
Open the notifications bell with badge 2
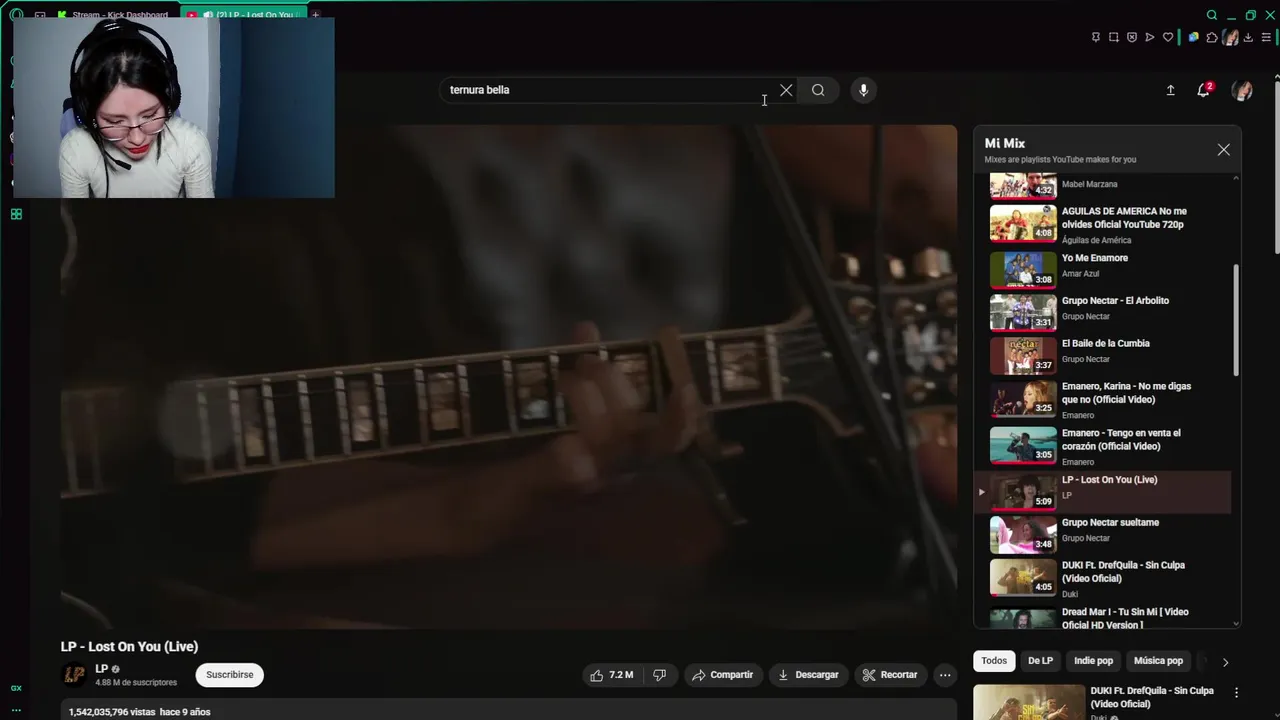coord(1204,90)
